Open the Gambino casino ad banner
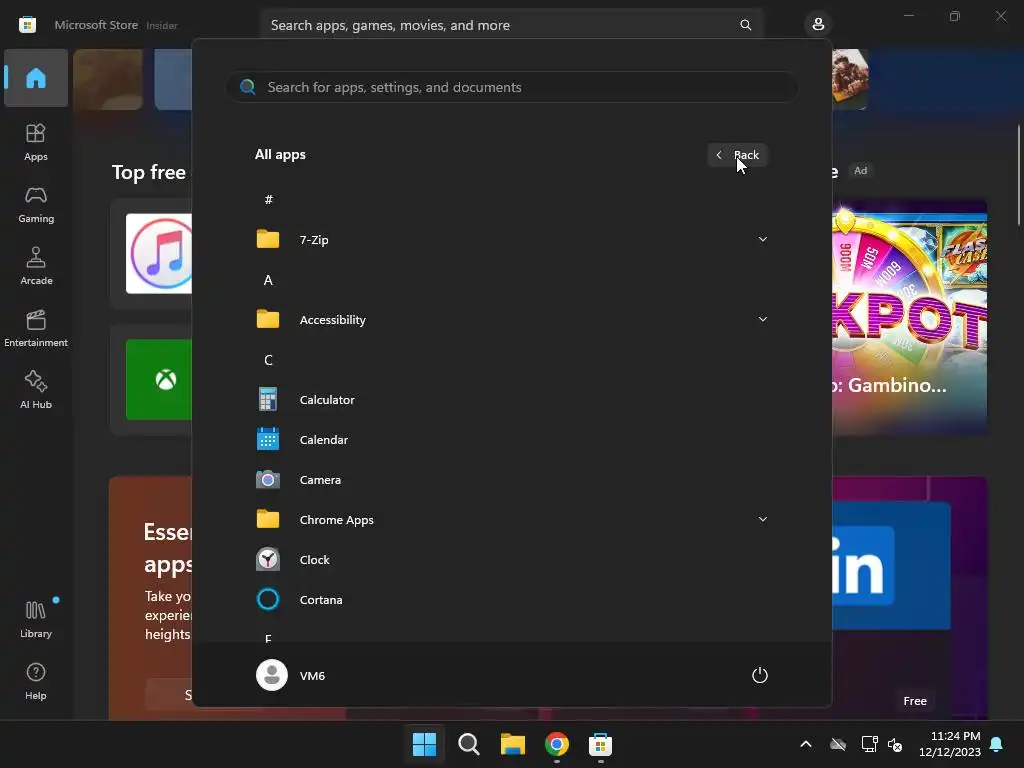The image size is (1024, 768). coord(910,317)
